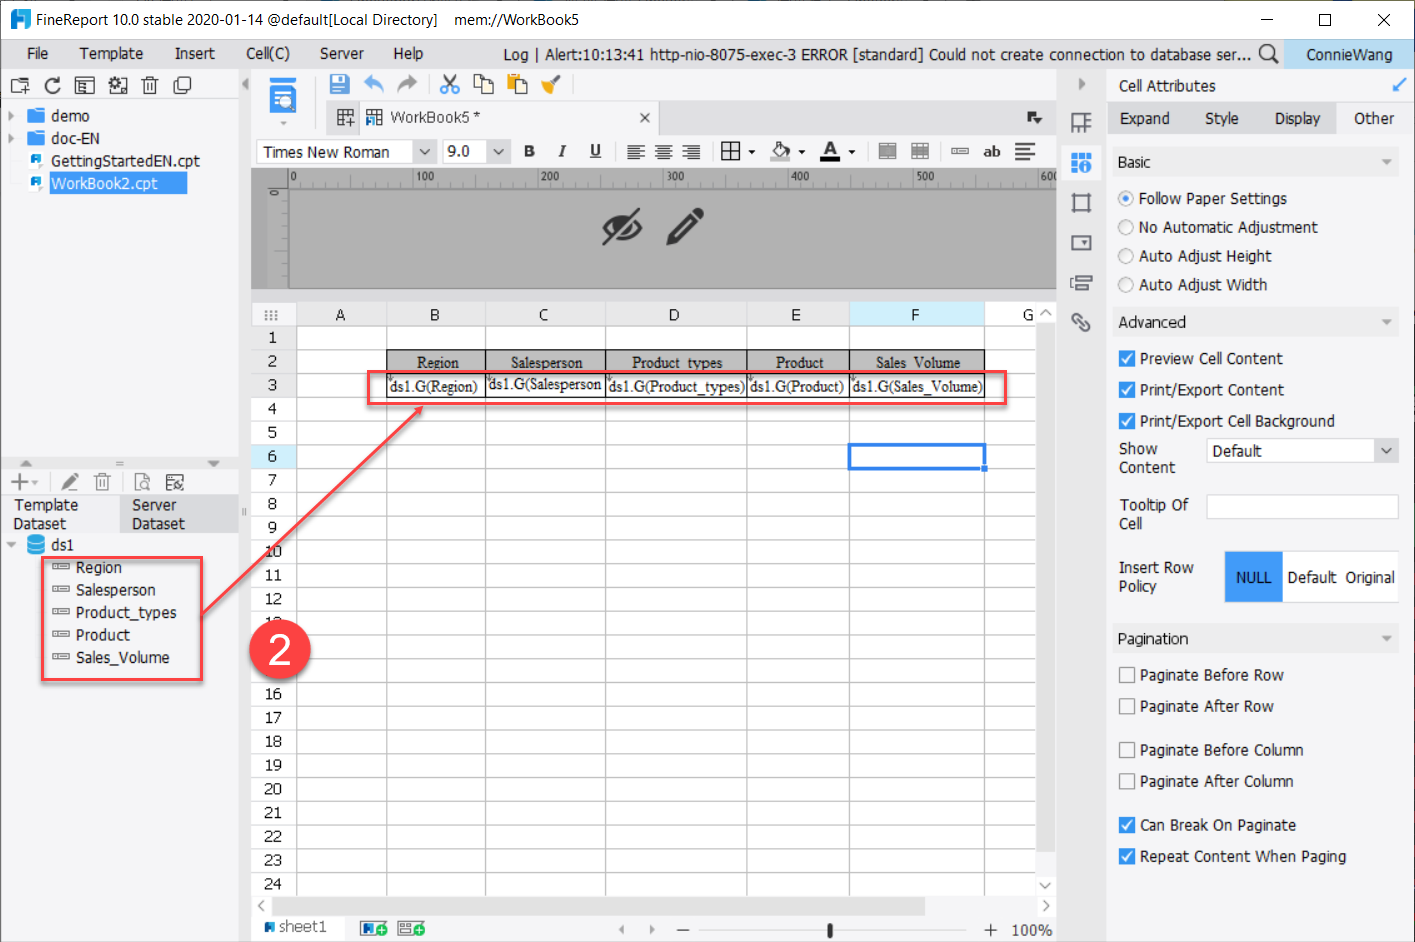The width and height of the screenshot is (1415, 942).
Task: Click the pencil icon to edit dataset ds1
Action: pyautogui.click(x=69, y=482)
